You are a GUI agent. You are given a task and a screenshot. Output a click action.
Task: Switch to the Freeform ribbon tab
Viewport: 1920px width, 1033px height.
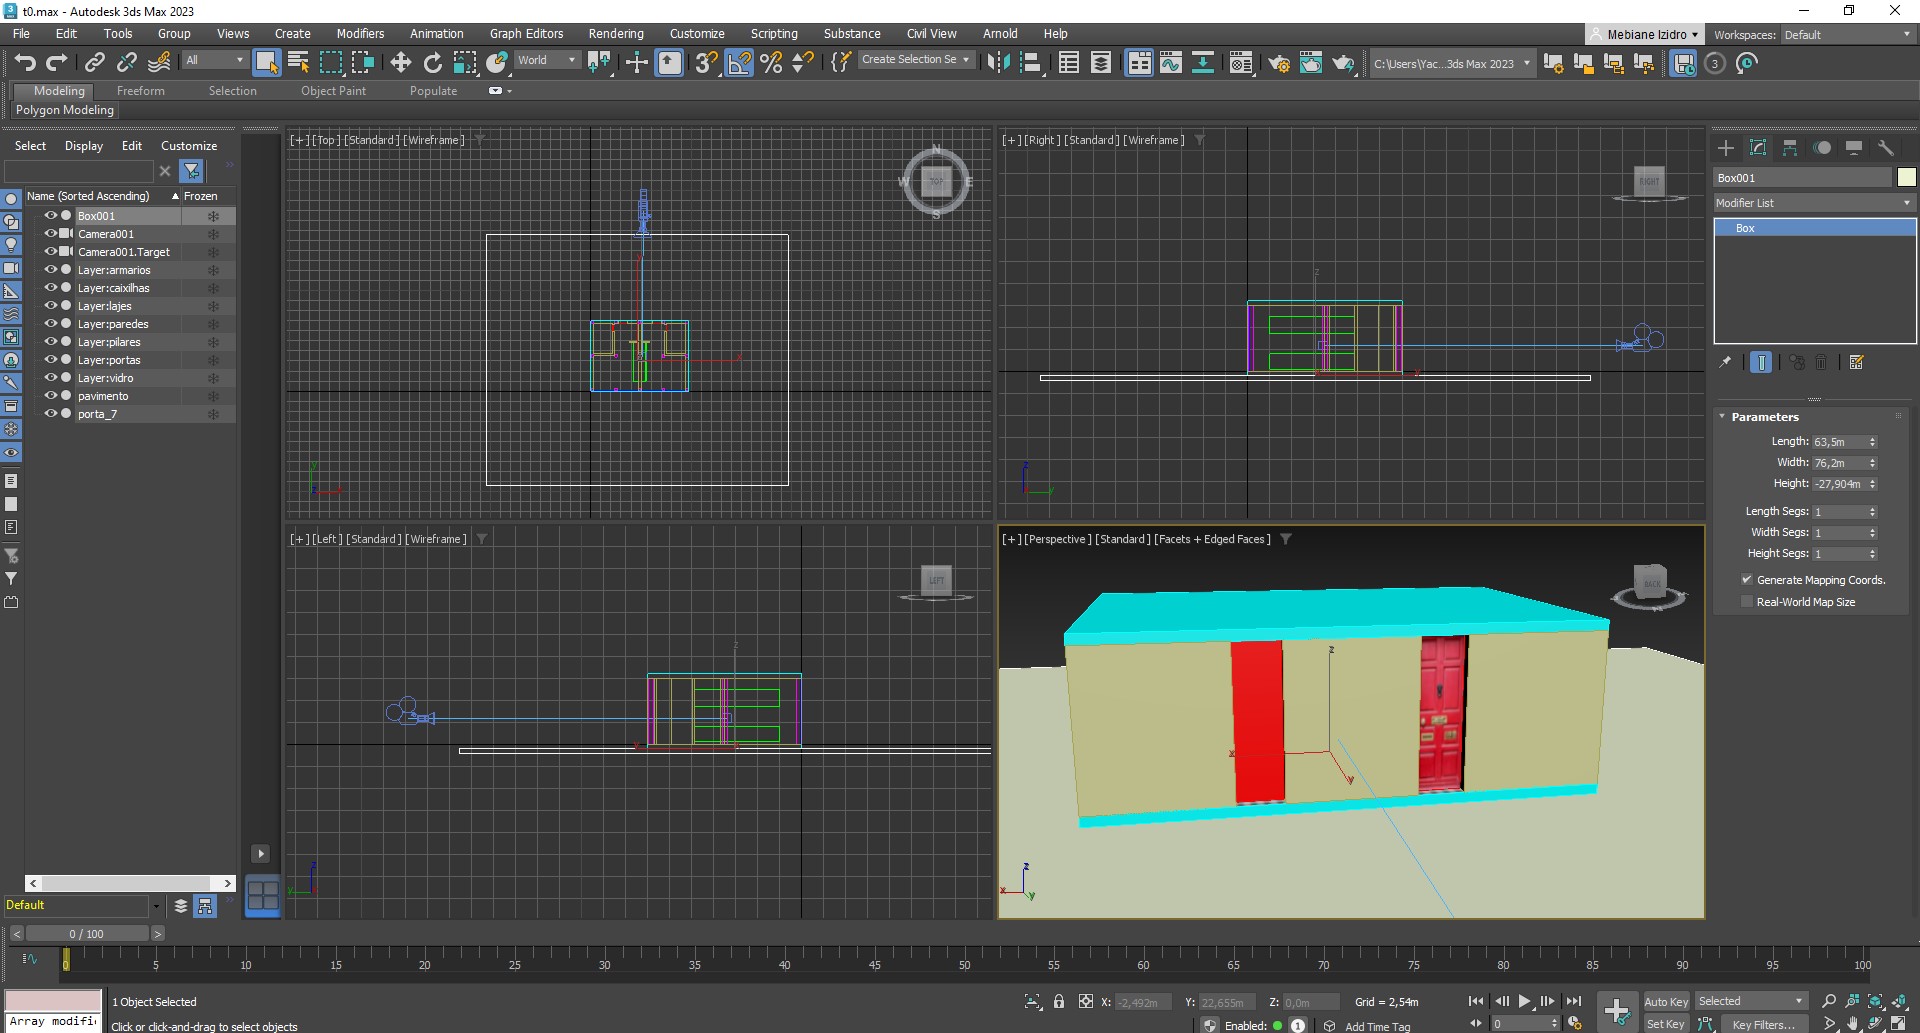(x=140, y=91)
